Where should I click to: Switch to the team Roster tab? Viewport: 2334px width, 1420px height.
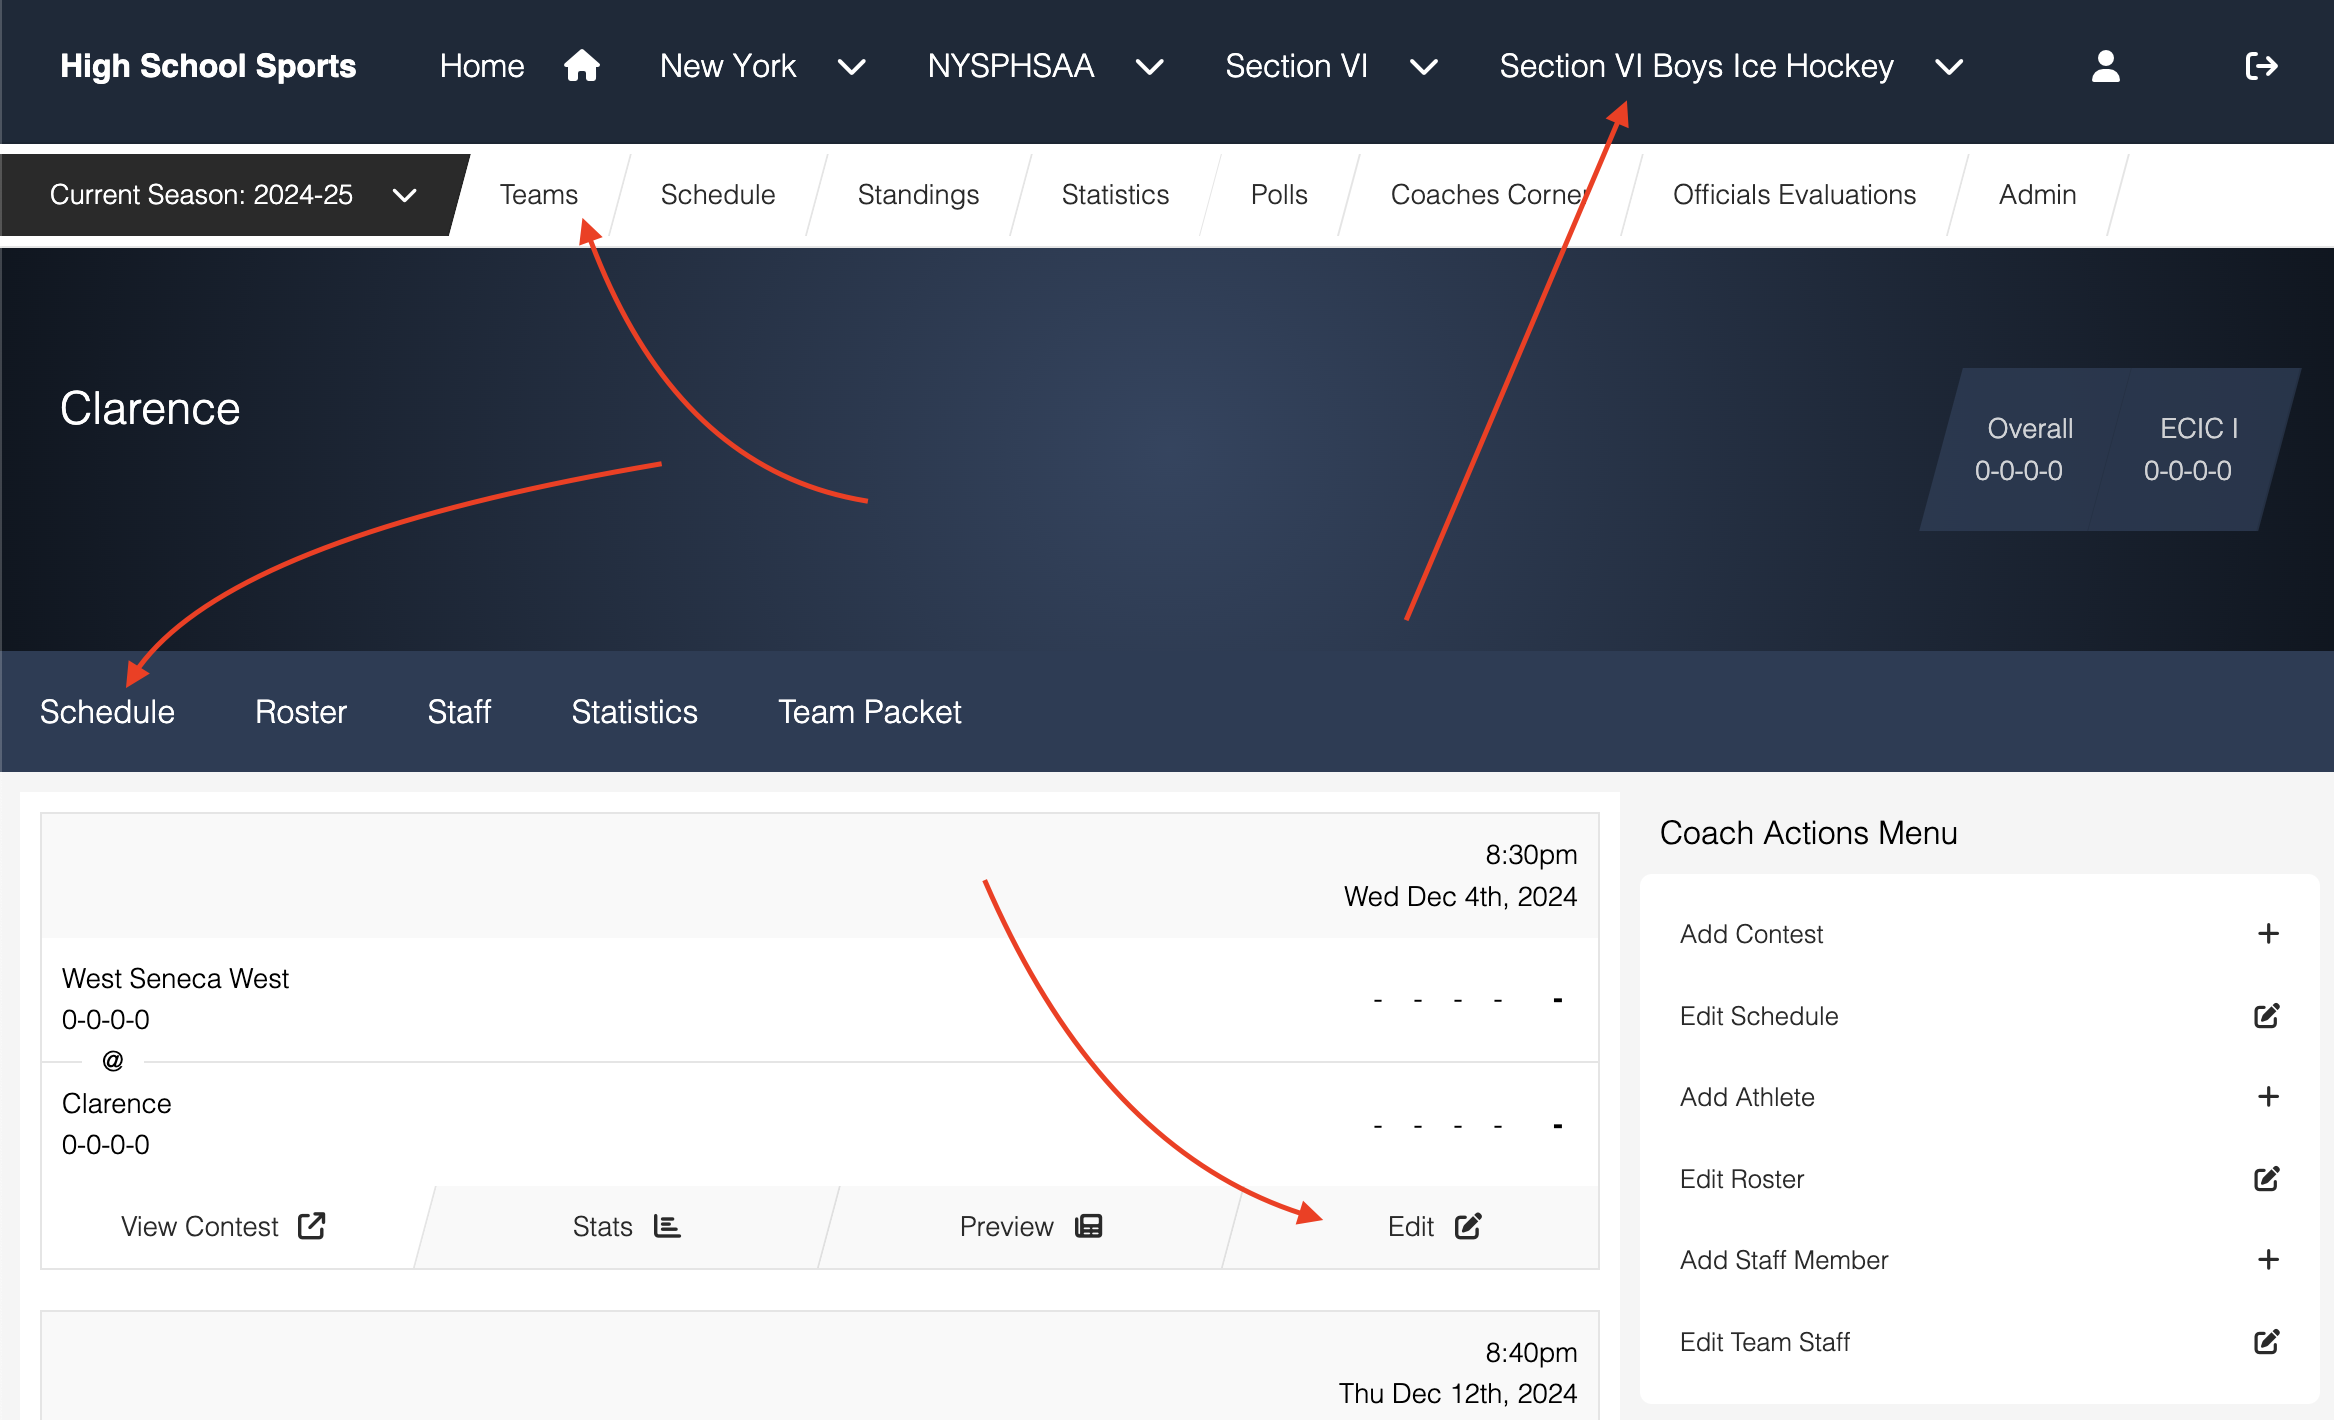click(x=300, y=712)
